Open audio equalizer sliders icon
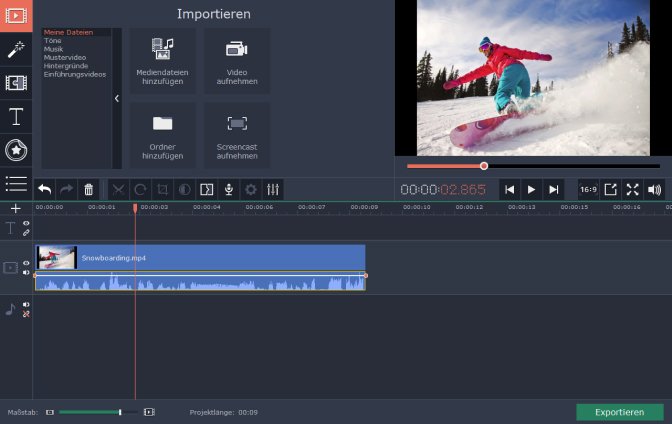Screen dimensions: 672x424 (x=273, y=189)
